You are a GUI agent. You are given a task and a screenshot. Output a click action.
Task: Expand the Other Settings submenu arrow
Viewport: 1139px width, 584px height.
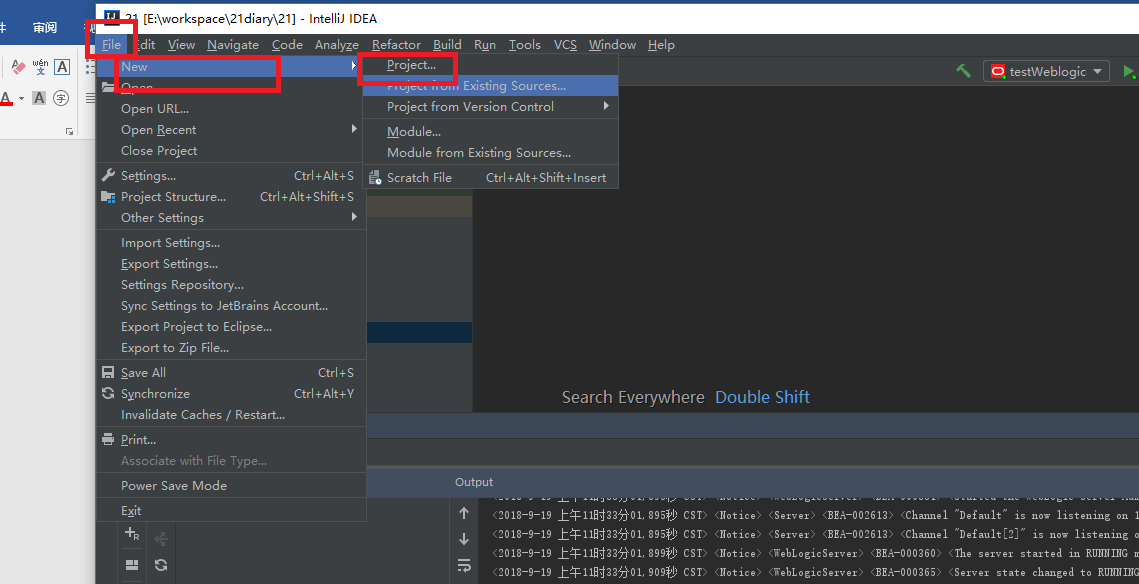click(354, 216)
